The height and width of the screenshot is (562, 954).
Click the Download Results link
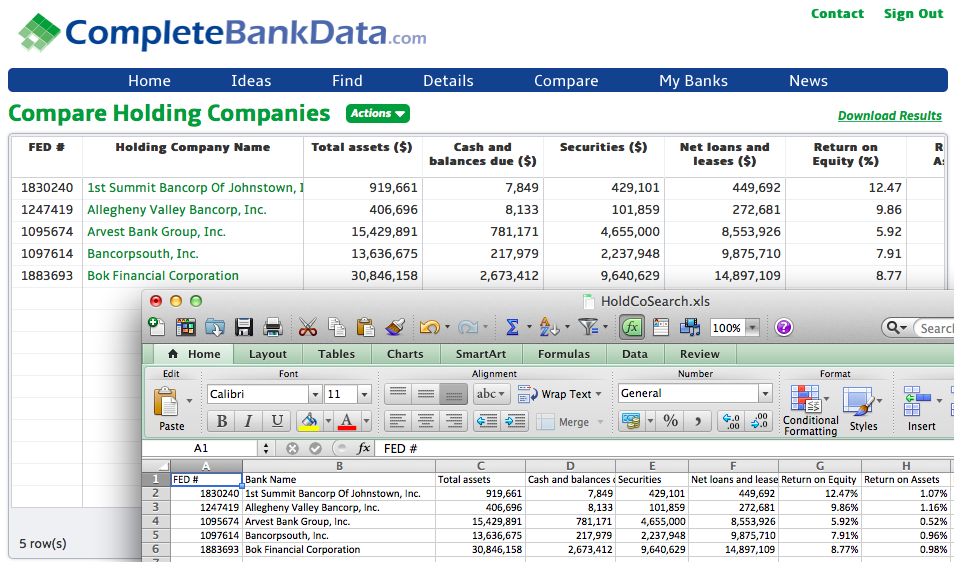(x=890, y=116)
